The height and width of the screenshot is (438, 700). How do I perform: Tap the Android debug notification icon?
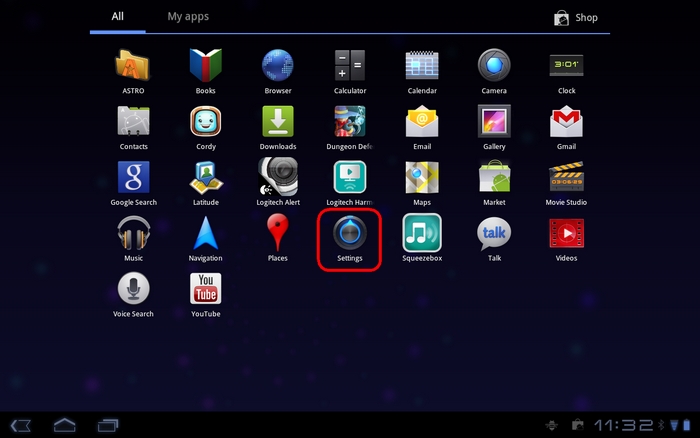tap(552, 425)
